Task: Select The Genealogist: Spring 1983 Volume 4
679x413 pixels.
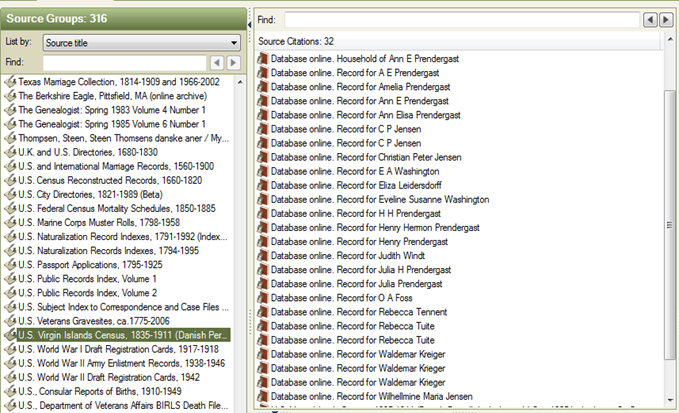Action: click(112, 110)
